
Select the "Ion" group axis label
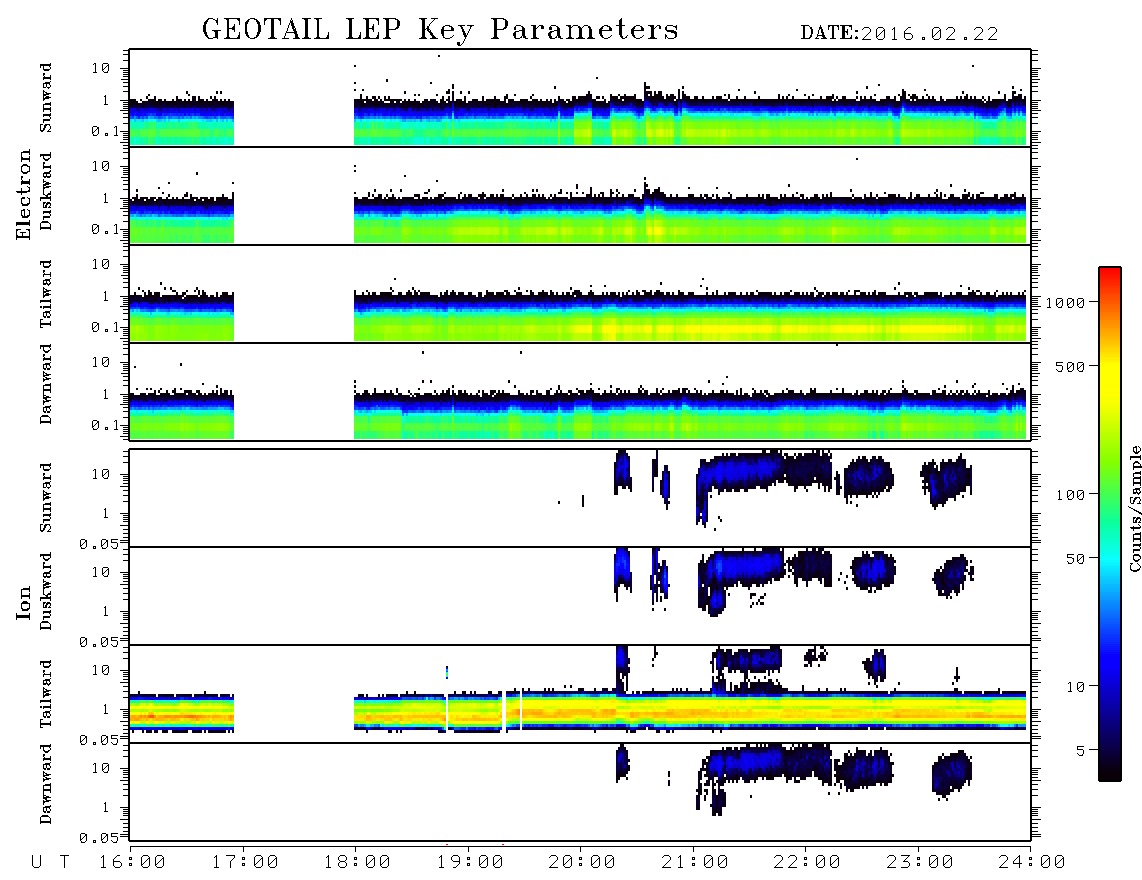[24, 602]
